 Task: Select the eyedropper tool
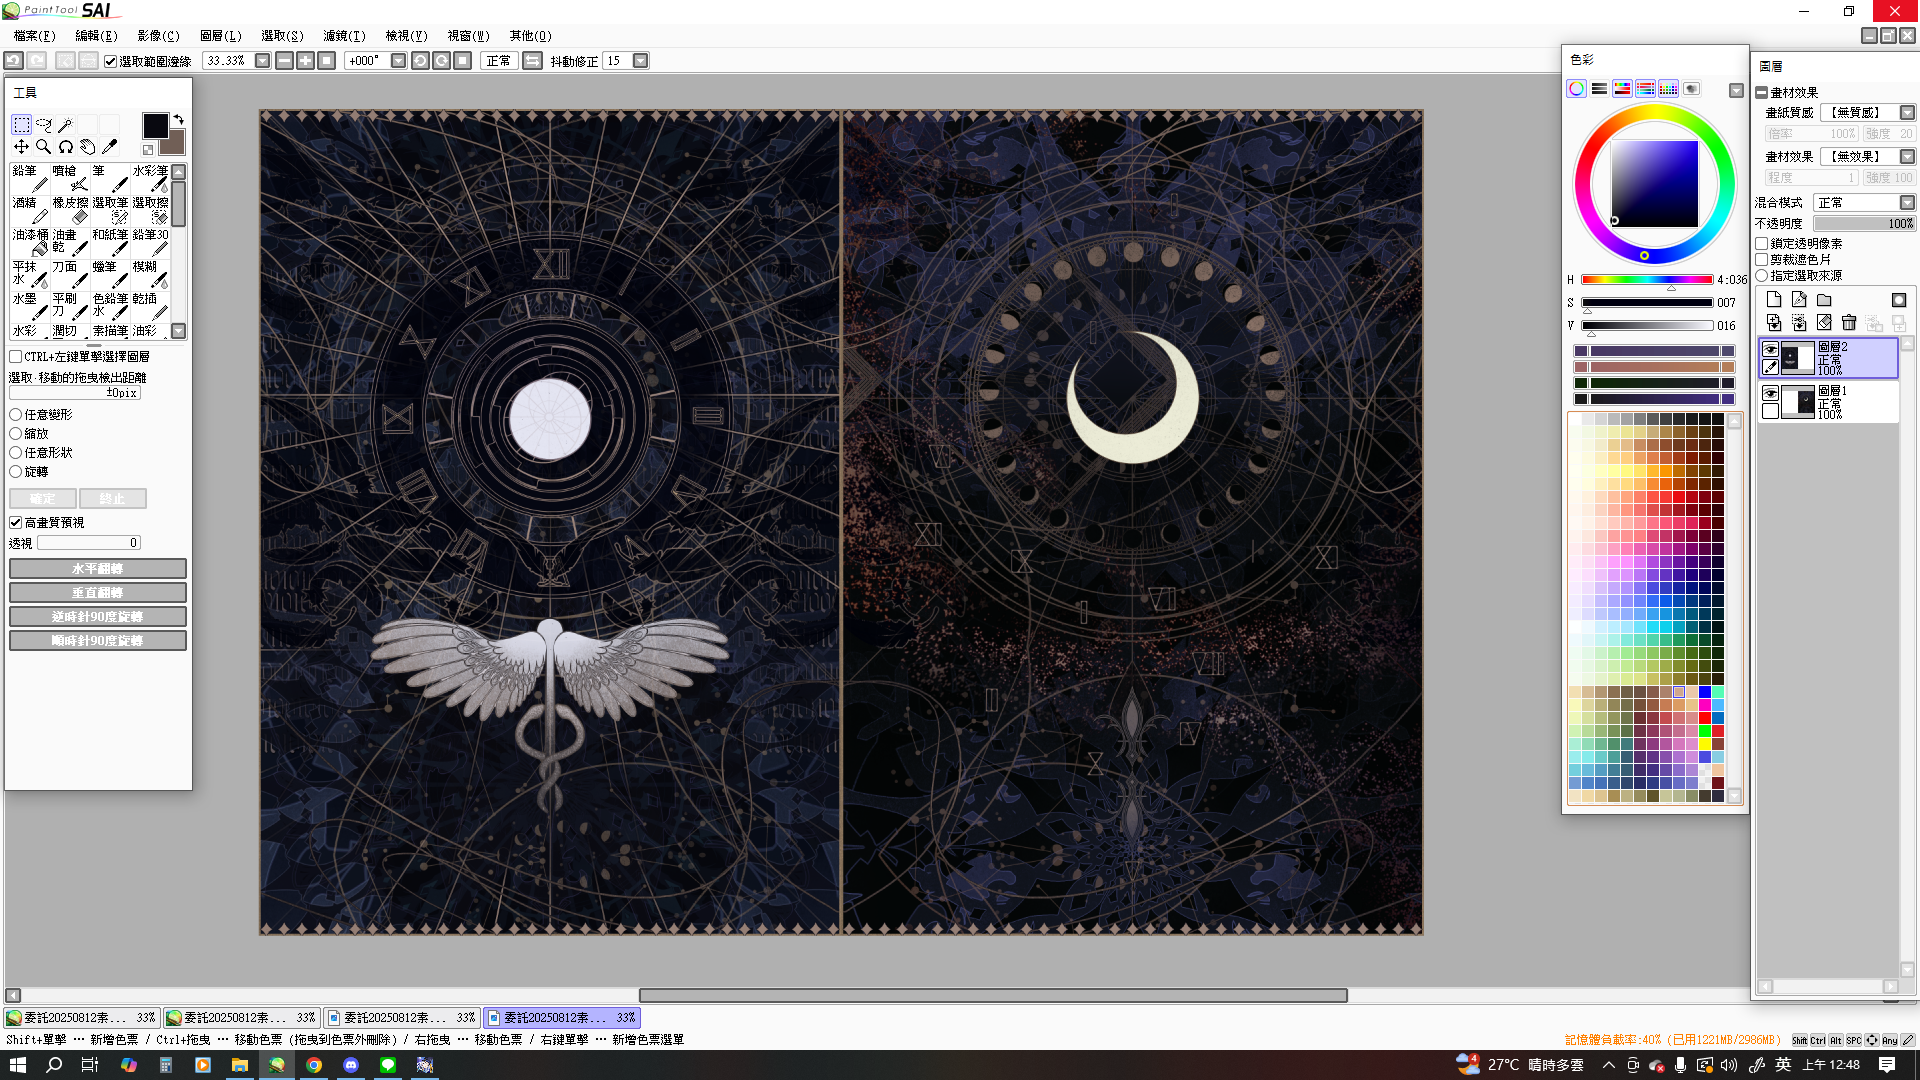click(109, 147)
